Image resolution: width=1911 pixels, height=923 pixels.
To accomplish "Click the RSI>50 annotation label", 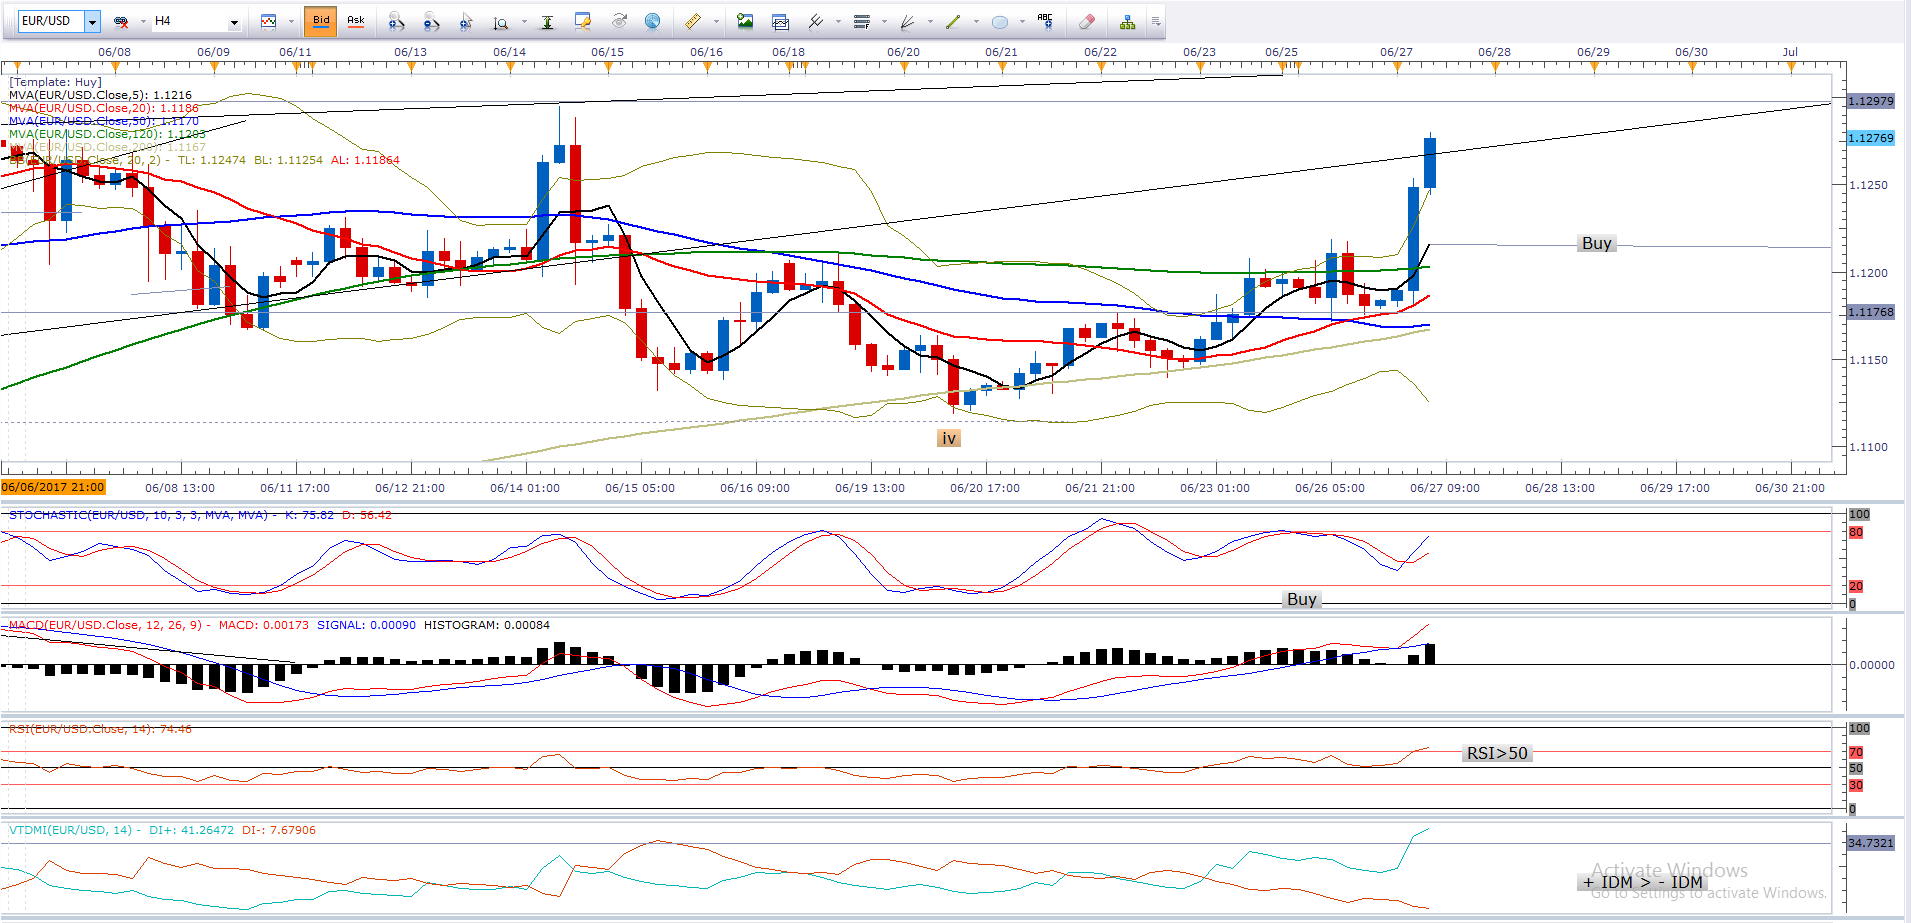I will pyautogui.click(x=1496, y=753).
